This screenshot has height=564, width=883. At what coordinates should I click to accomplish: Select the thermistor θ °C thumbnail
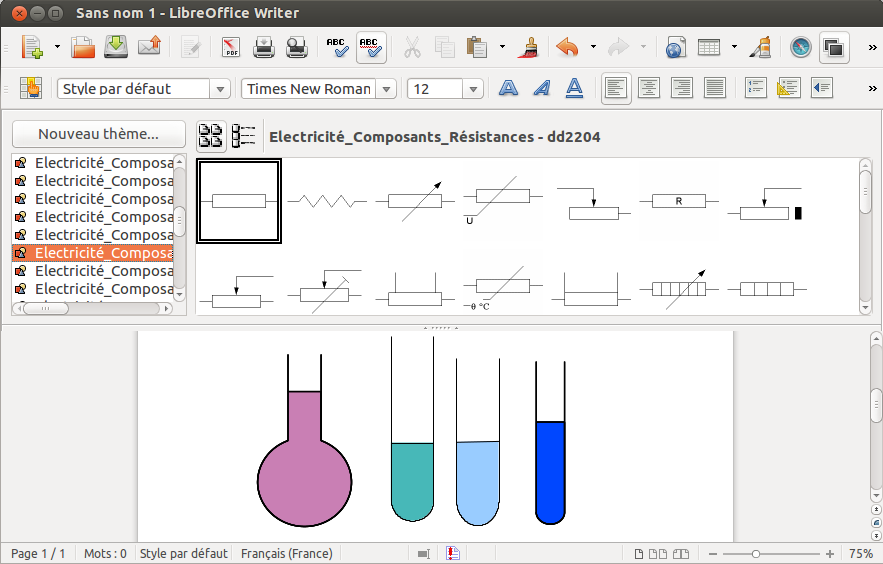pyautogui.click(x=503, y=289)
